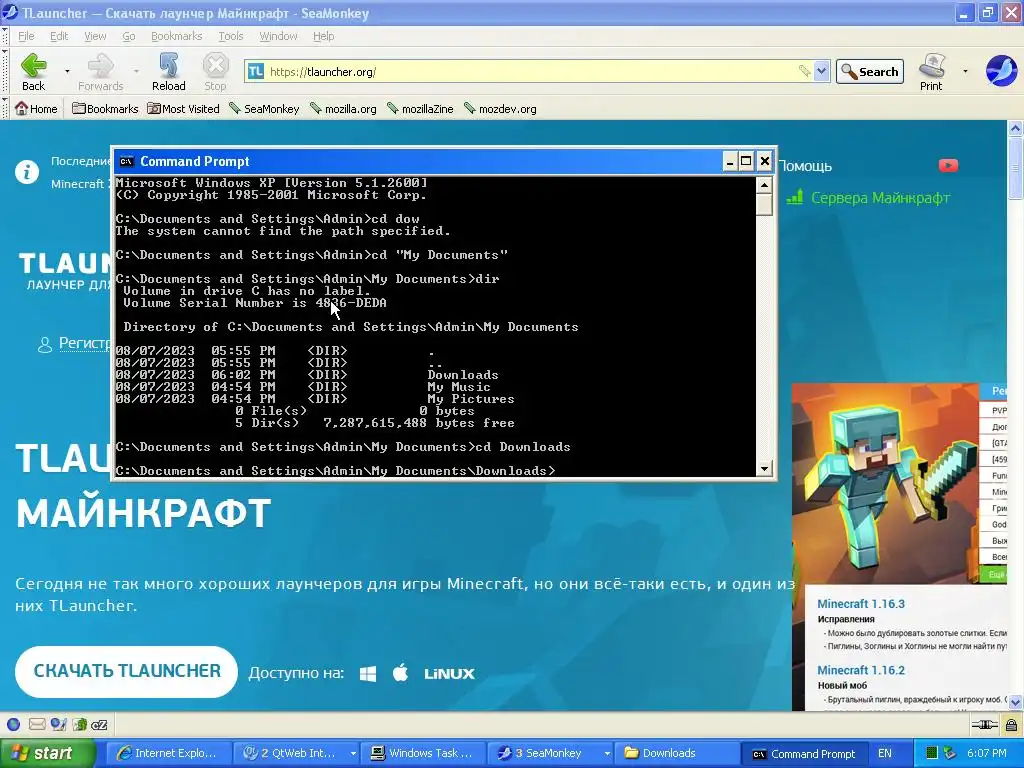Image resolution: width=1024 pixels, height=768 pixels.
Task: Open the mozilla.org bookmark
Action: pyautogui.click(x=344, y=108)
